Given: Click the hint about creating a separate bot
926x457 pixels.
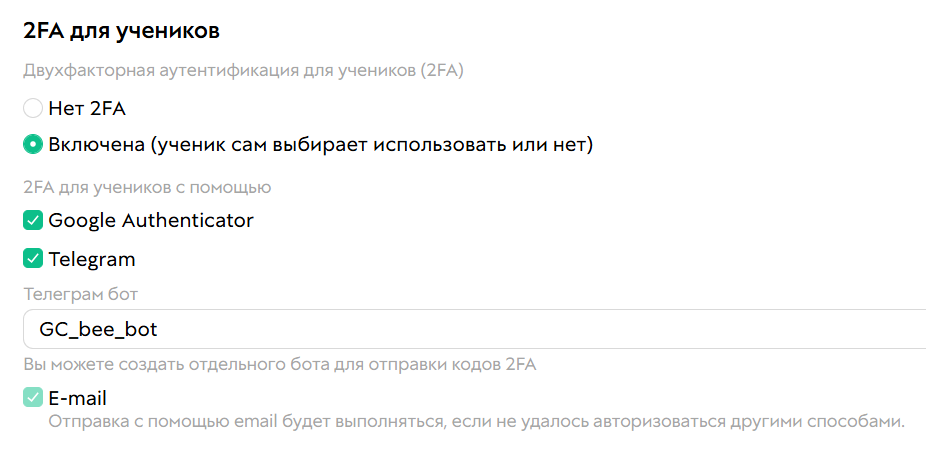Looking at the screenshot, I should click(x=280, y=364).
